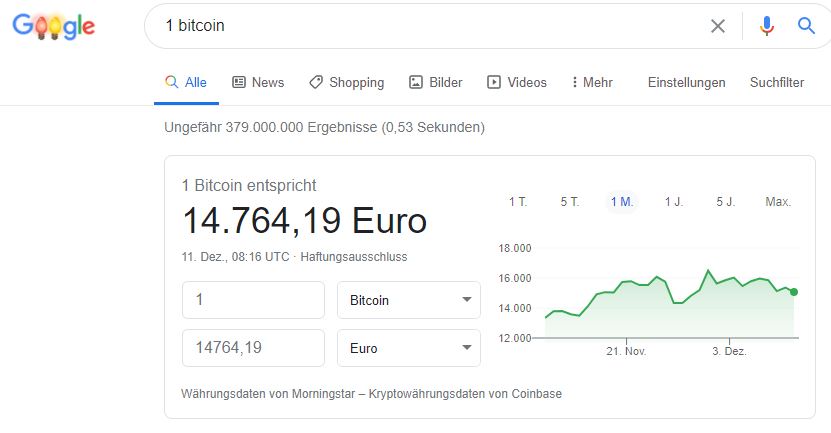
Task: Open the Suchfilter options
Action: coord(777,83)
